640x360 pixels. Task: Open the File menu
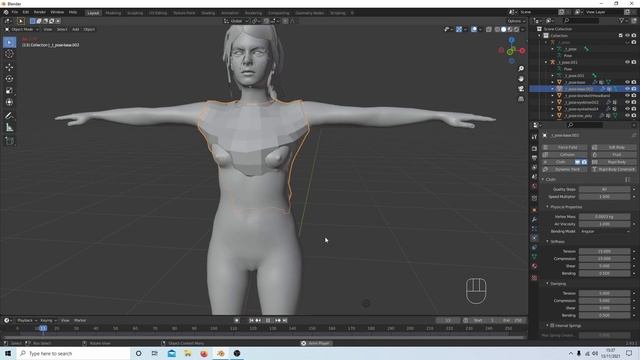pyautogui.click(x=15, y=13)
